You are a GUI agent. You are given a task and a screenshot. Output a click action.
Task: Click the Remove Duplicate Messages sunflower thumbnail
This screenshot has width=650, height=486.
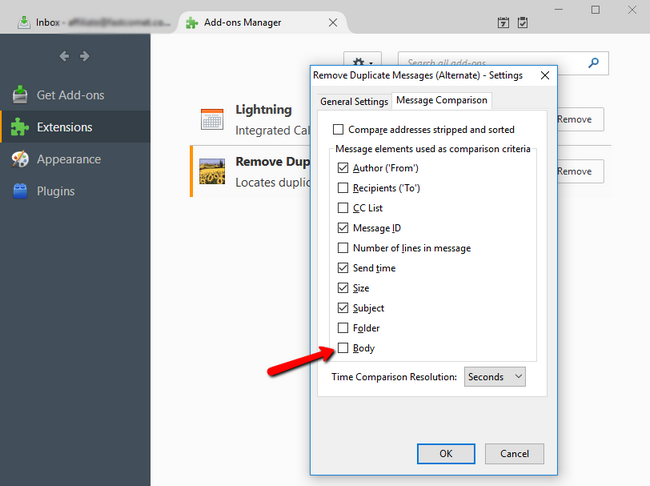coord(212,171)
